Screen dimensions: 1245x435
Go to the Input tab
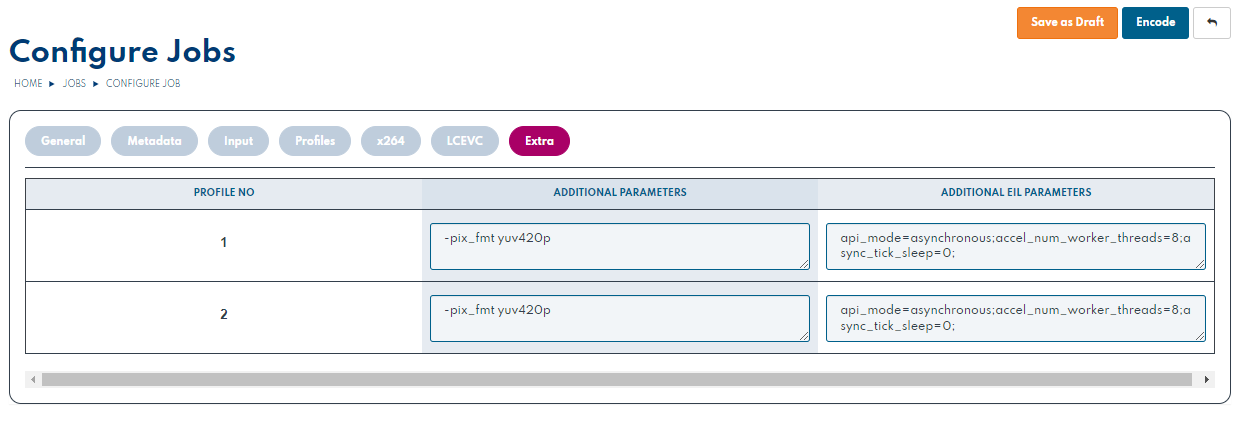click(238, 141)
